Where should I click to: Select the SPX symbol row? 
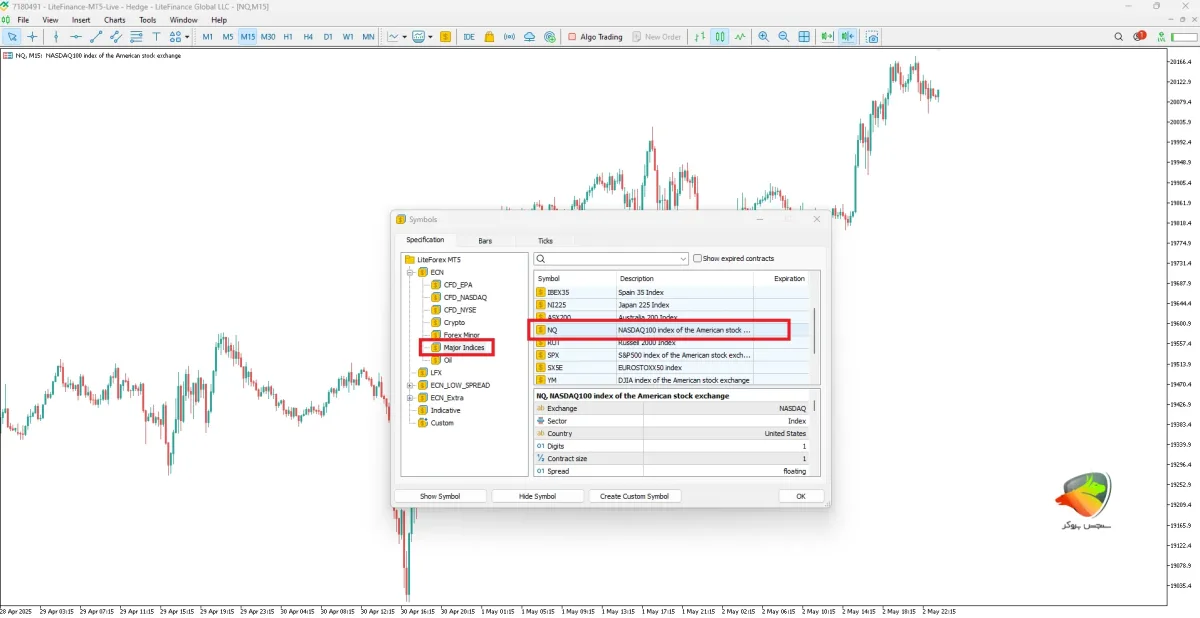672,355
